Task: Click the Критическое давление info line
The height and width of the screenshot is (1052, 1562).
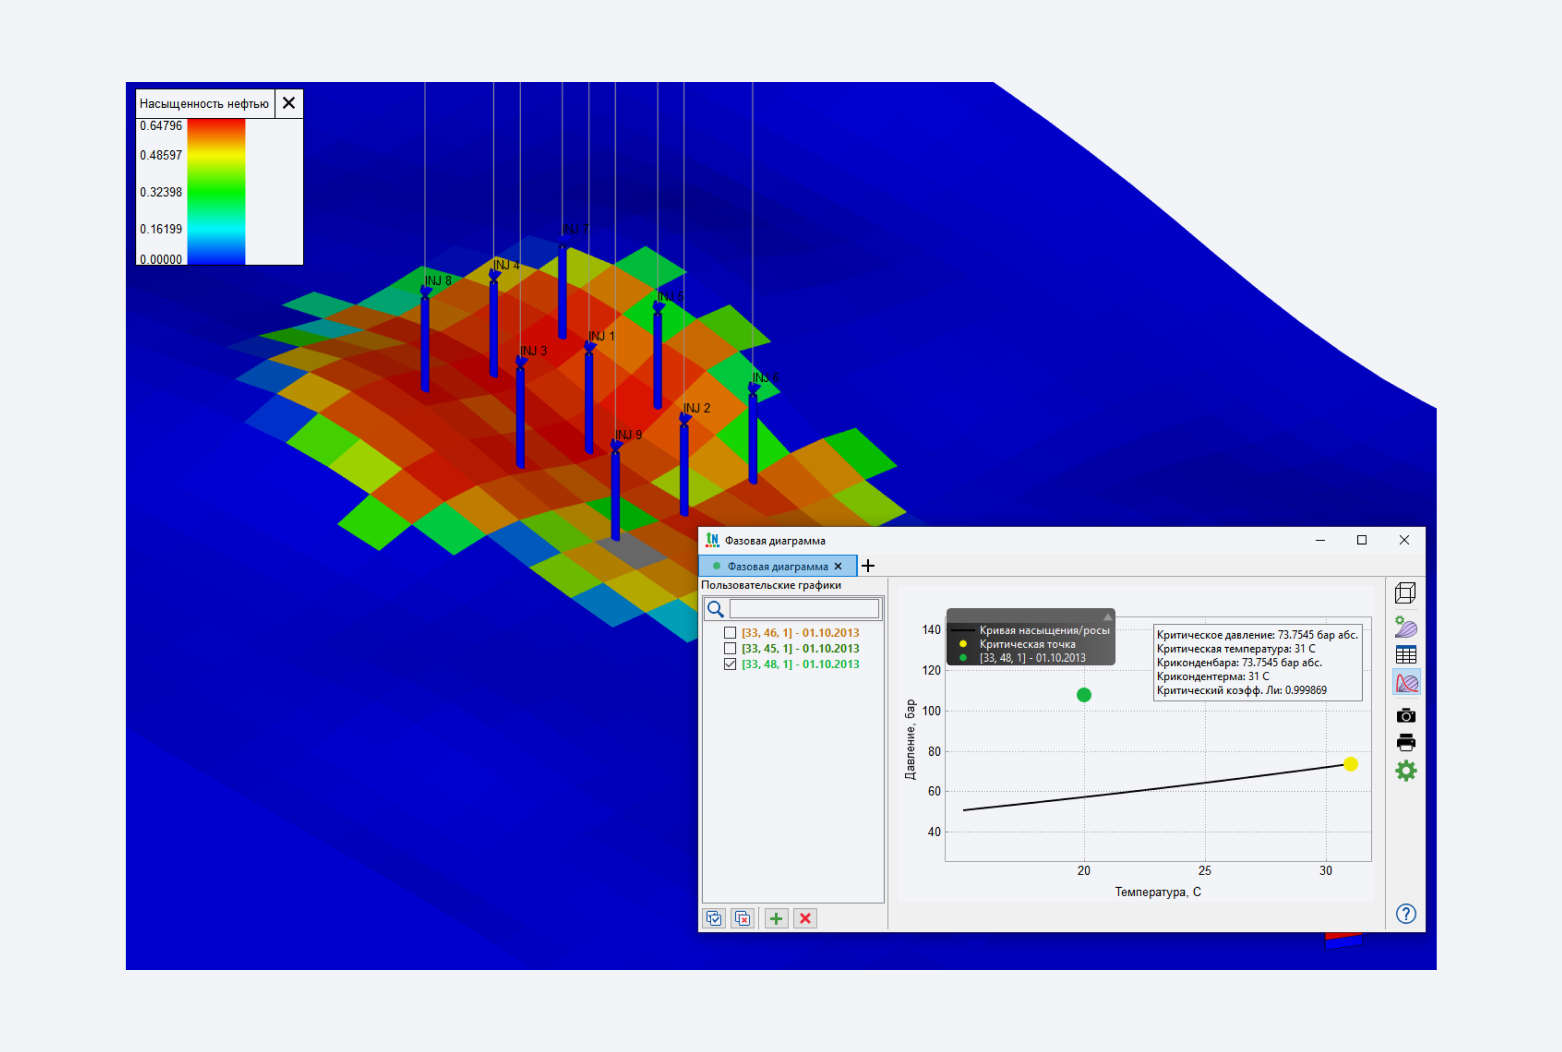Action: tap(1257, 635)
